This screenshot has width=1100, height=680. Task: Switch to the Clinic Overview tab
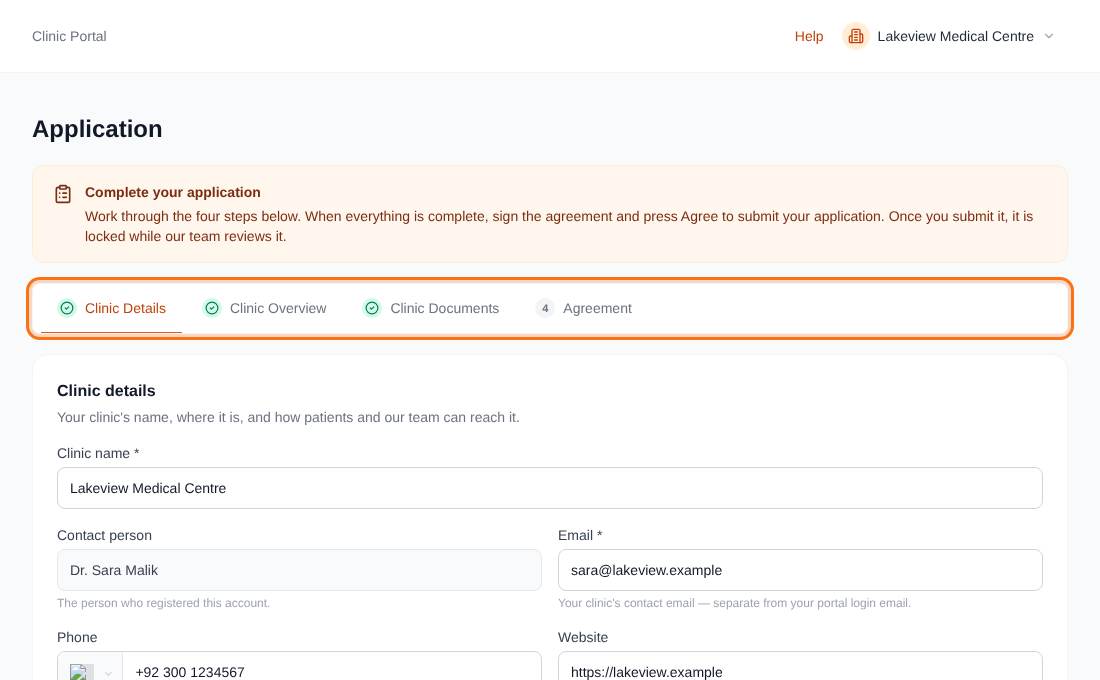(264, 308)
